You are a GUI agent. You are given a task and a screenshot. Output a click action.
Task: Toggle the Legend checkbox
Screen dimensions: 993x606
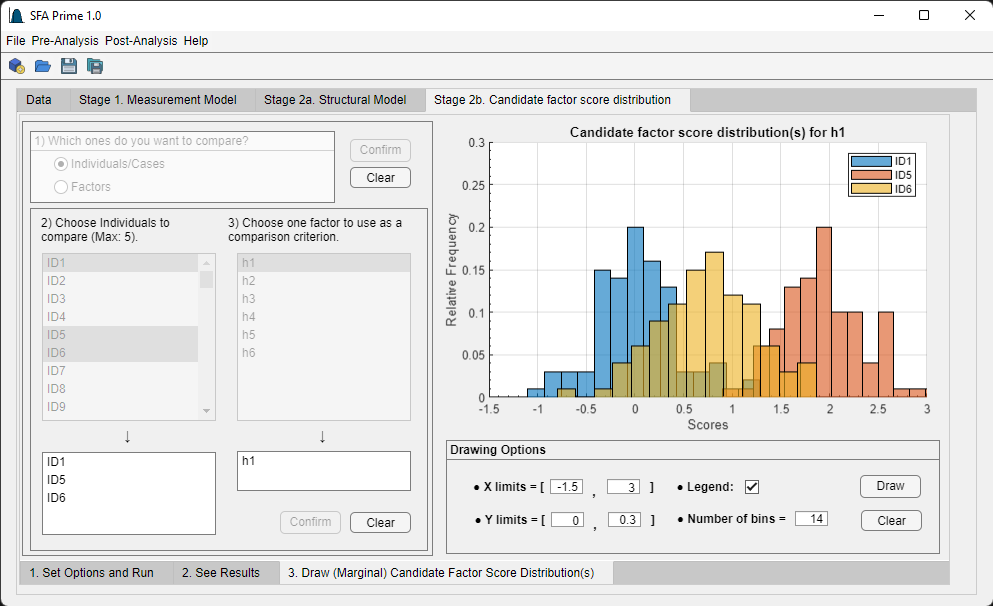[752, 487]
